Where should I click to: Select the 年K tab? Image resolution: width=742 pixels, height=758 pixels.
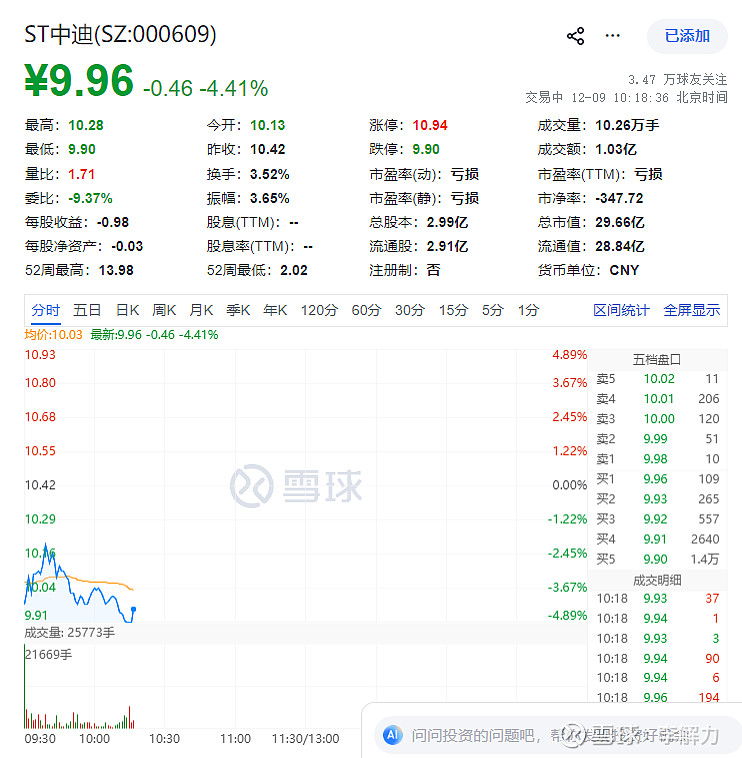[x=275, y=310]
